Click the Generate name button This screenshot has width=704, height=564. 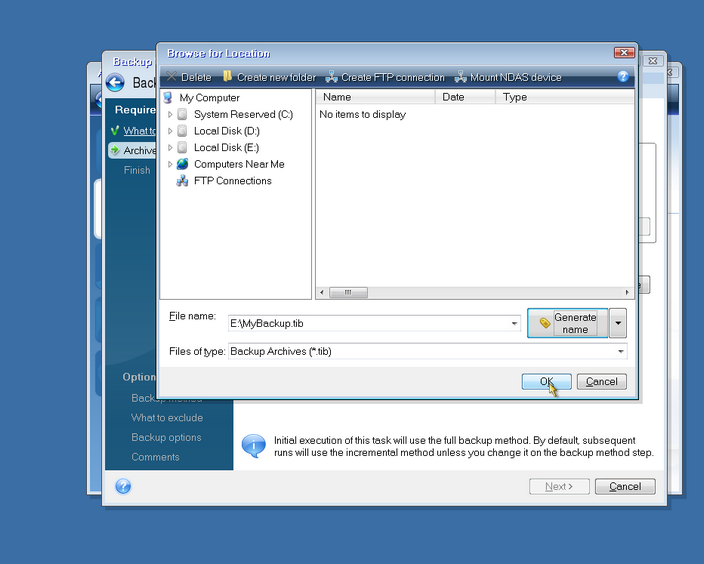click(568, 323)
